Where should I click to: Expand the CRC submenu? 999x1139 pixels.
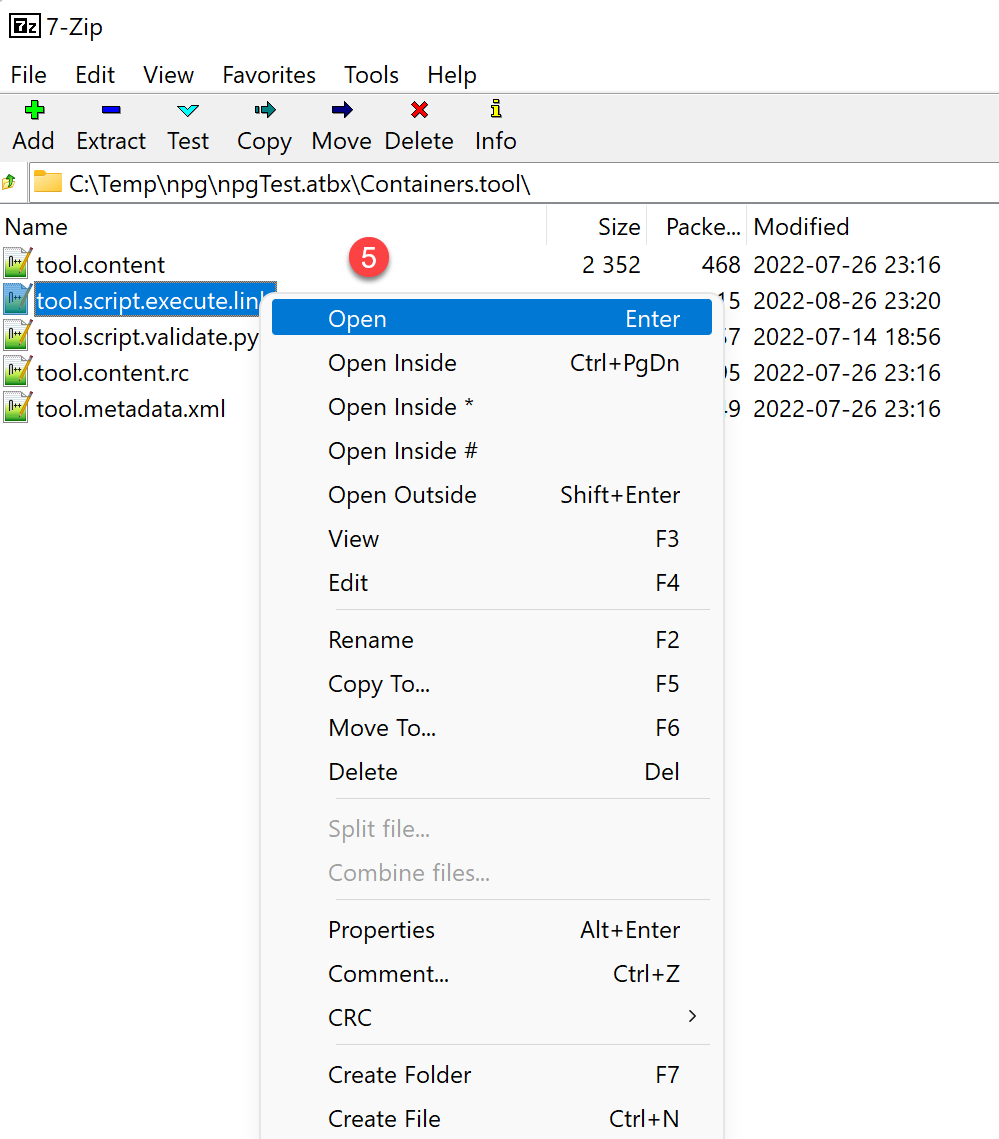492,1018
